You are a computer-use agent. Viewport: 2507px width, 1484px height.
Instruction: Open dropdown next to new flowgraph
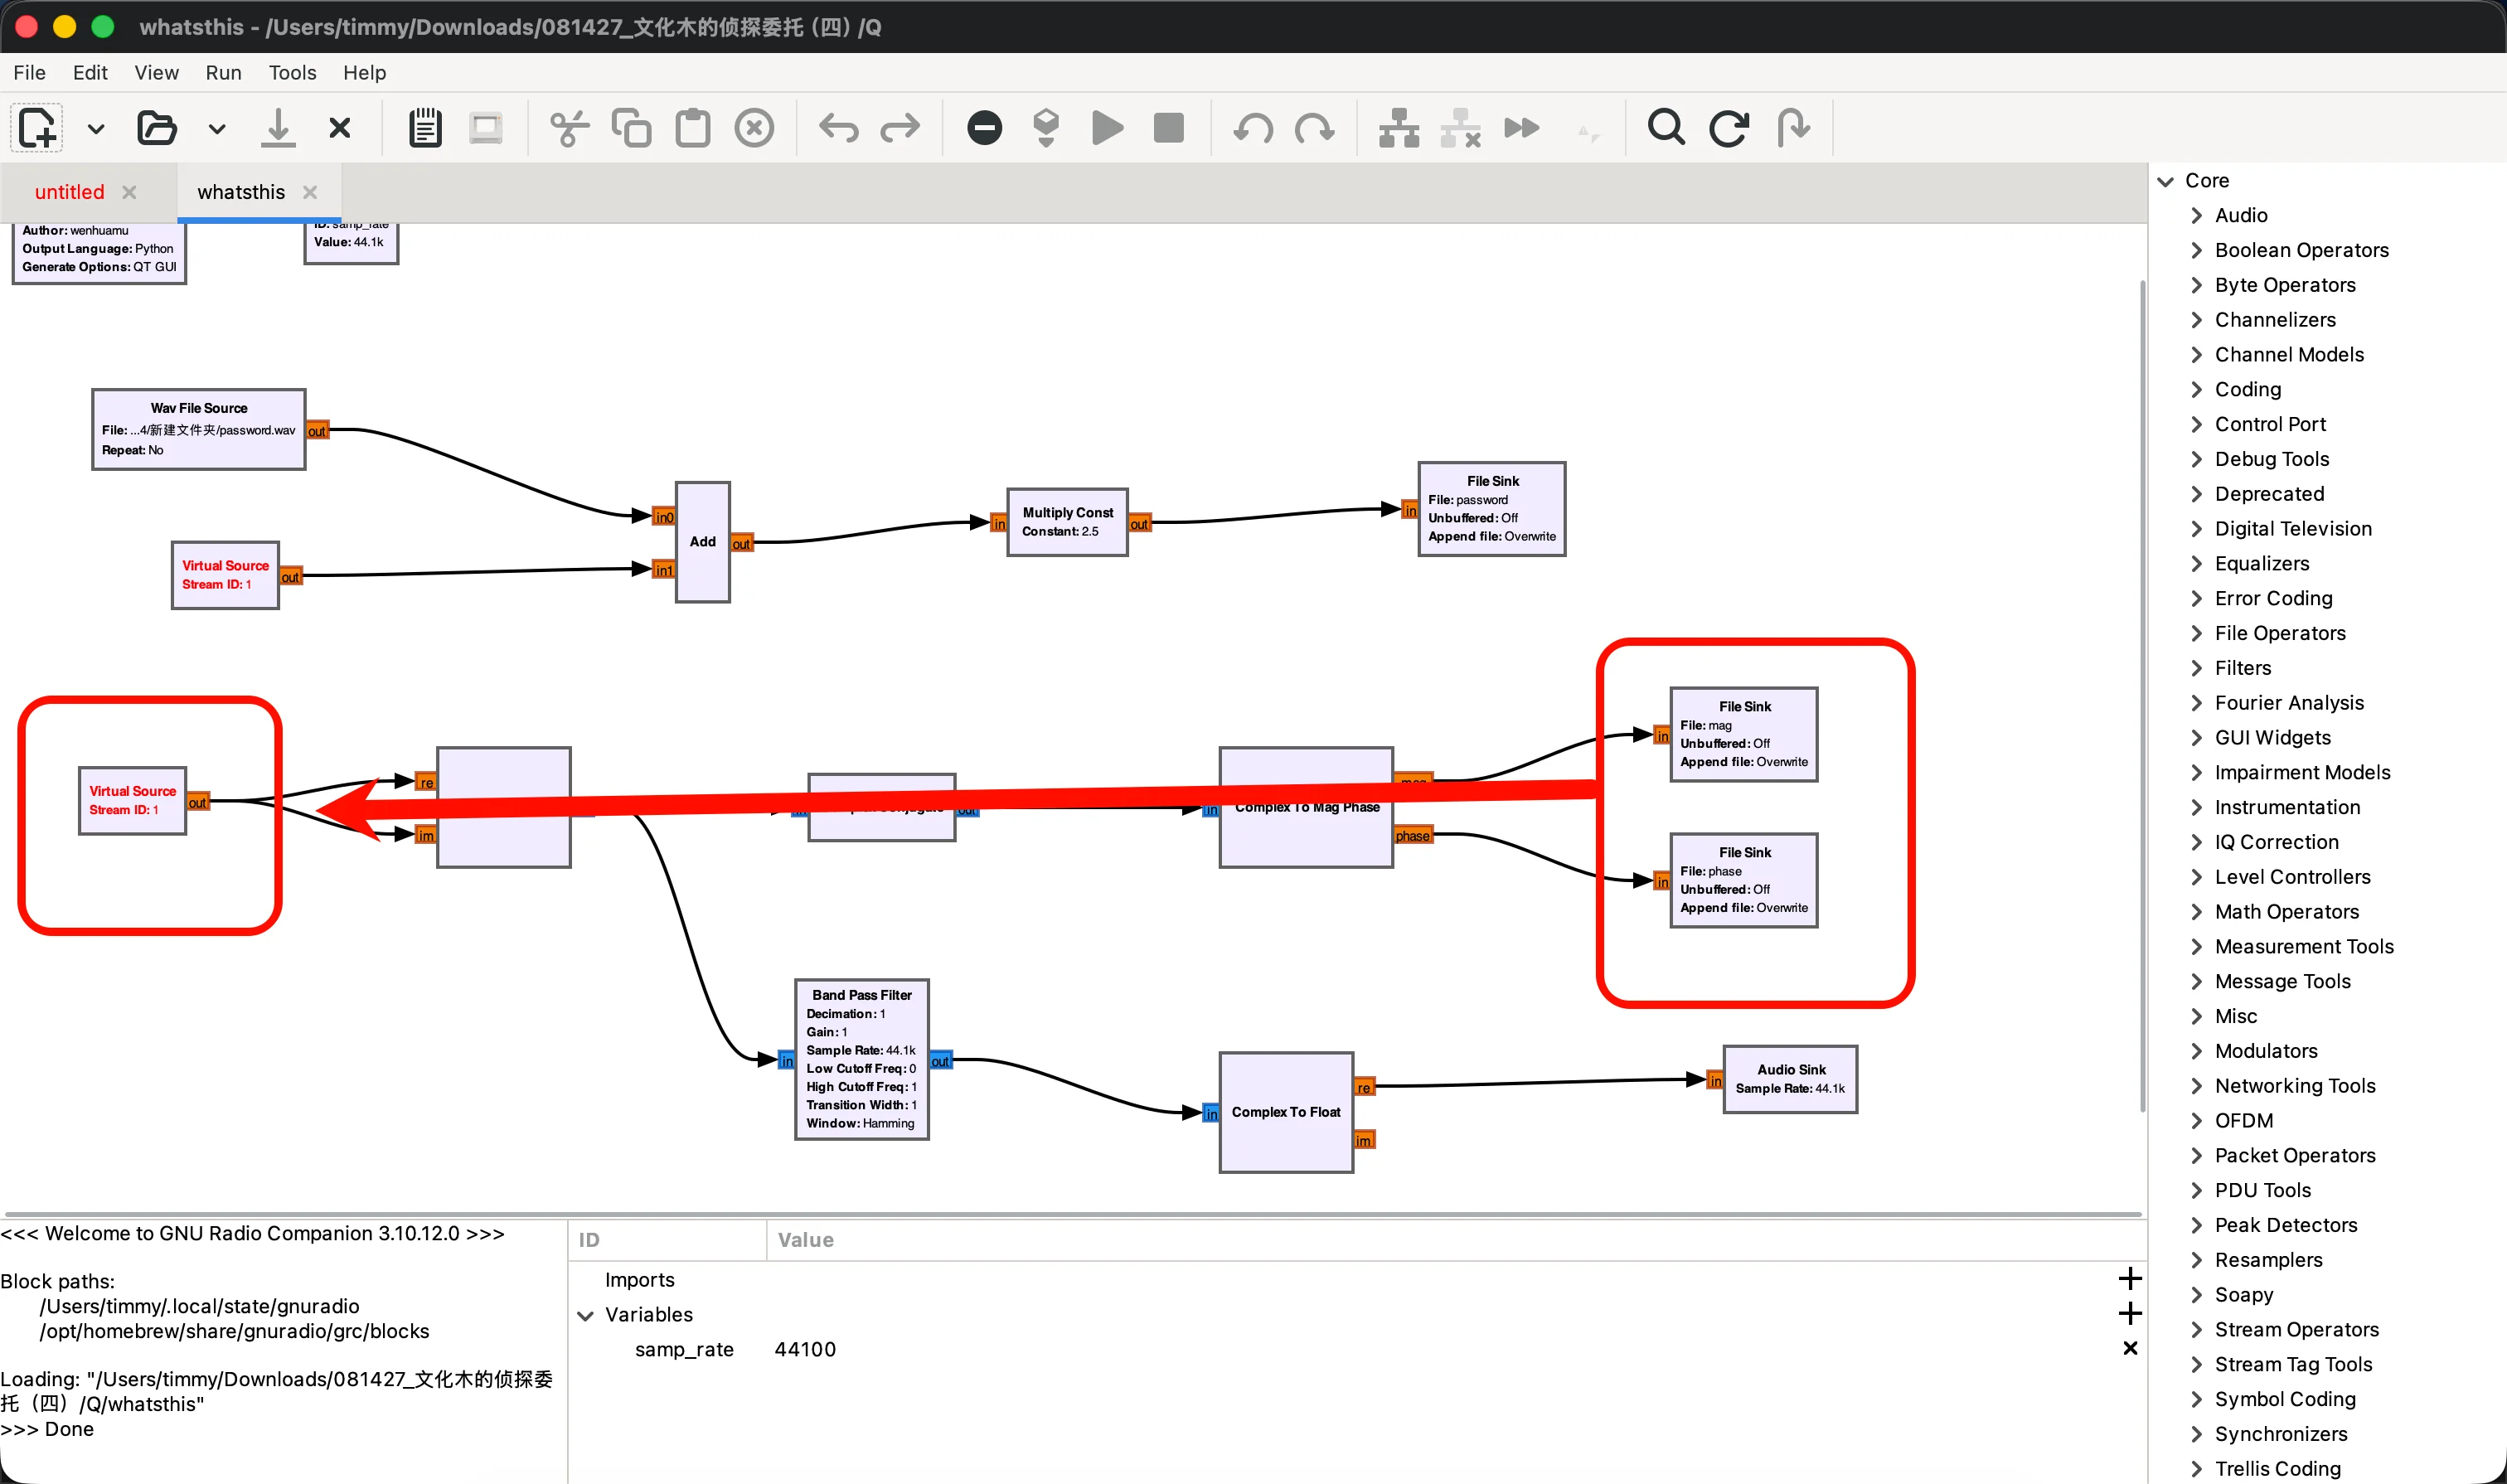96,128
